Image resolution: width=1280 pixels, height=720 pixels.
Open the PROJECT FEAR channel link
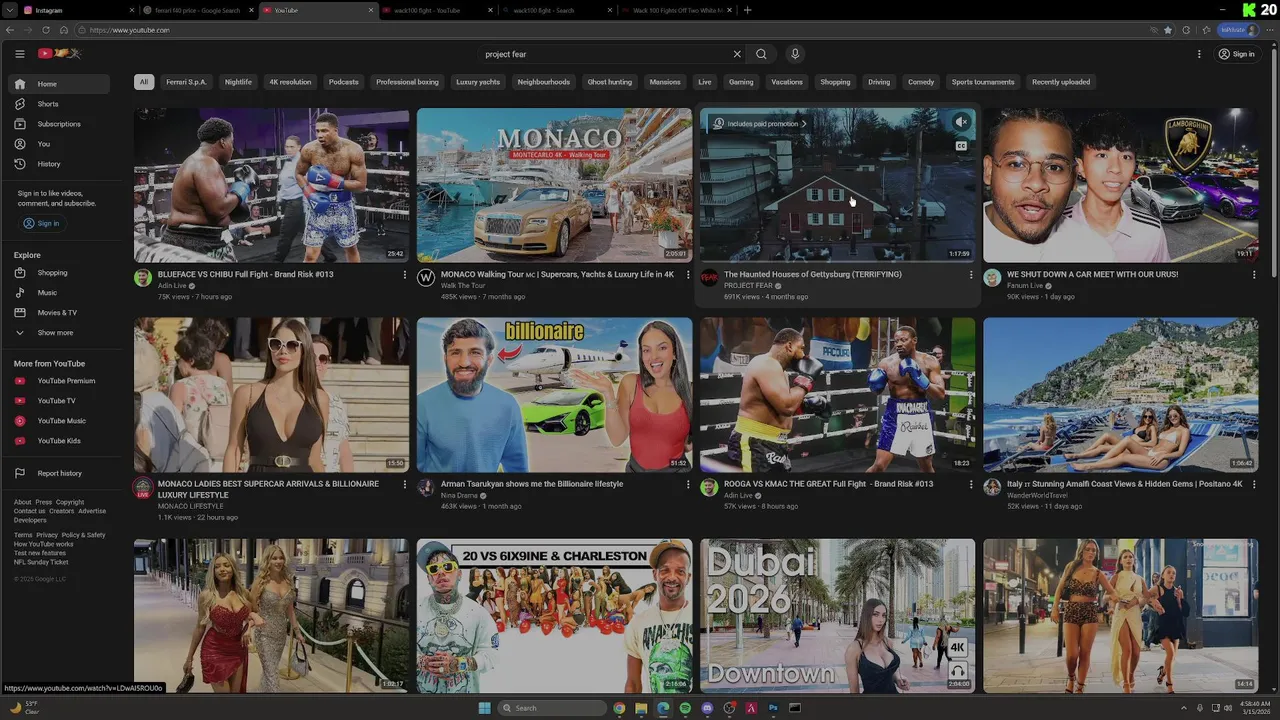coord(748,286)
